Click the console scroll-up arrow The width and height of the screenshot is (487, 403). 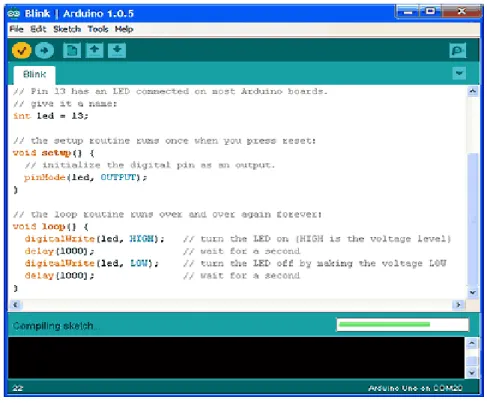(x=472, y=343)
